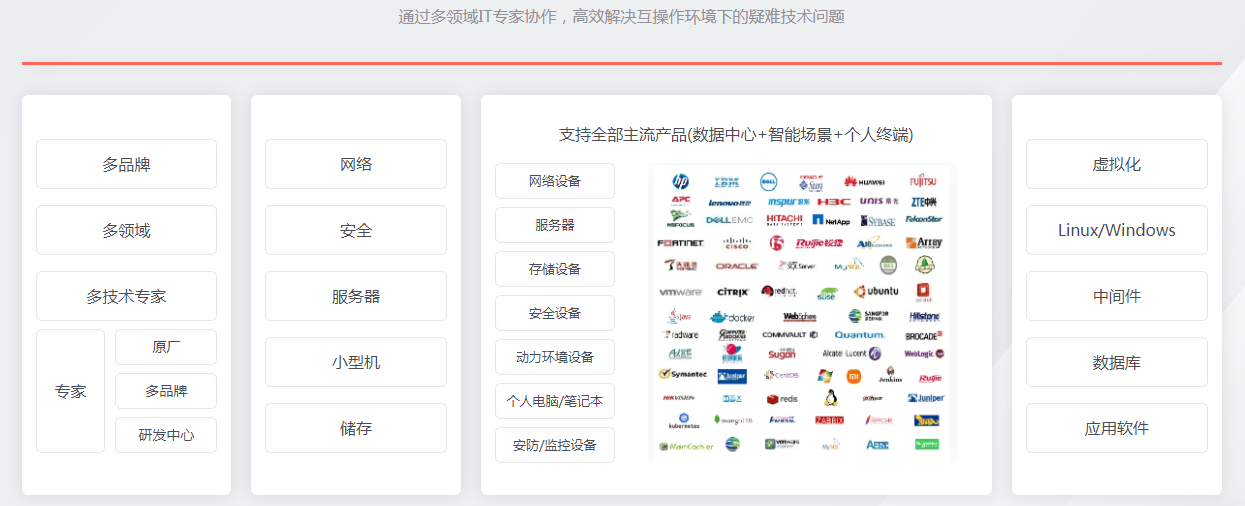Click the Lenovo logo

728,202
